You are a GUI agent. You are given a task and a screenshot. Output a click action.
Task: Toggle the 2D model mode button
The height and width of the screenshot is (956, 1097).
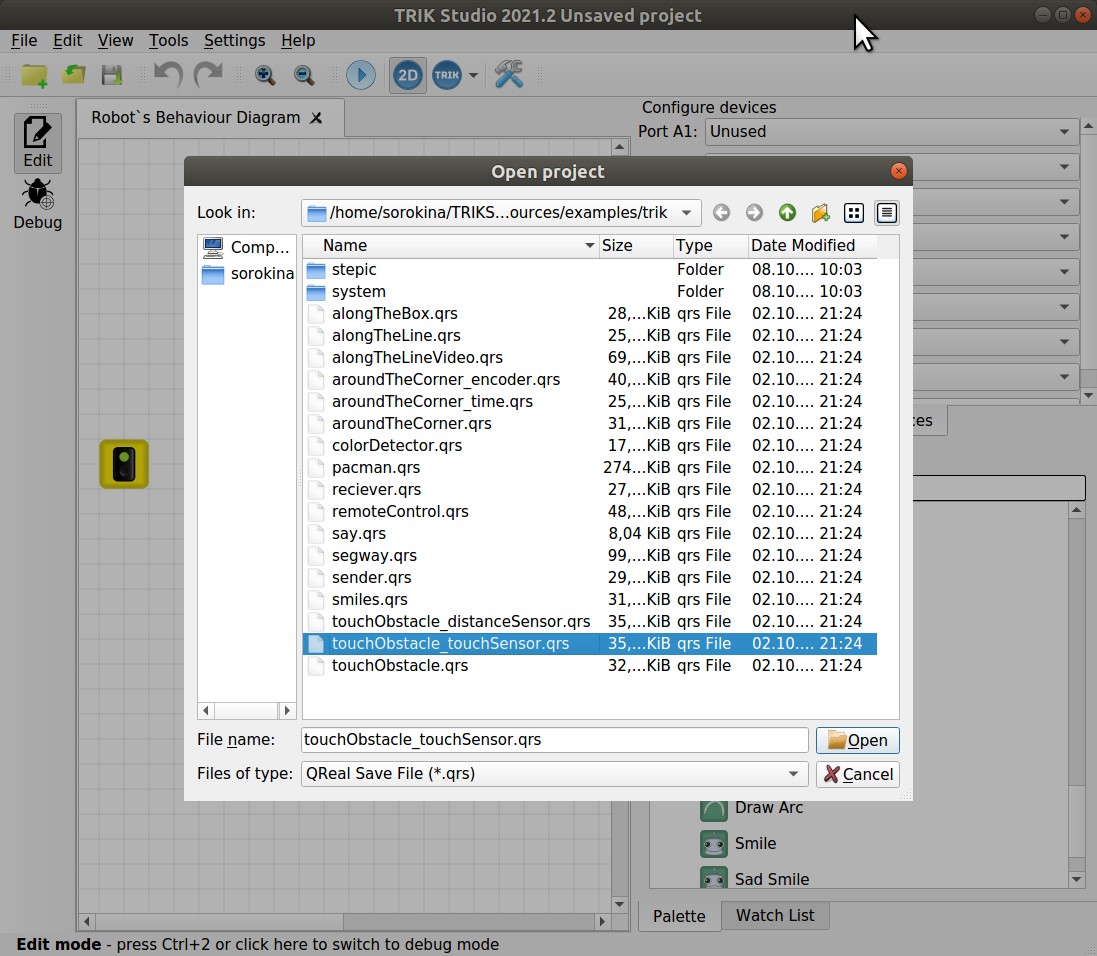point(407,75)
